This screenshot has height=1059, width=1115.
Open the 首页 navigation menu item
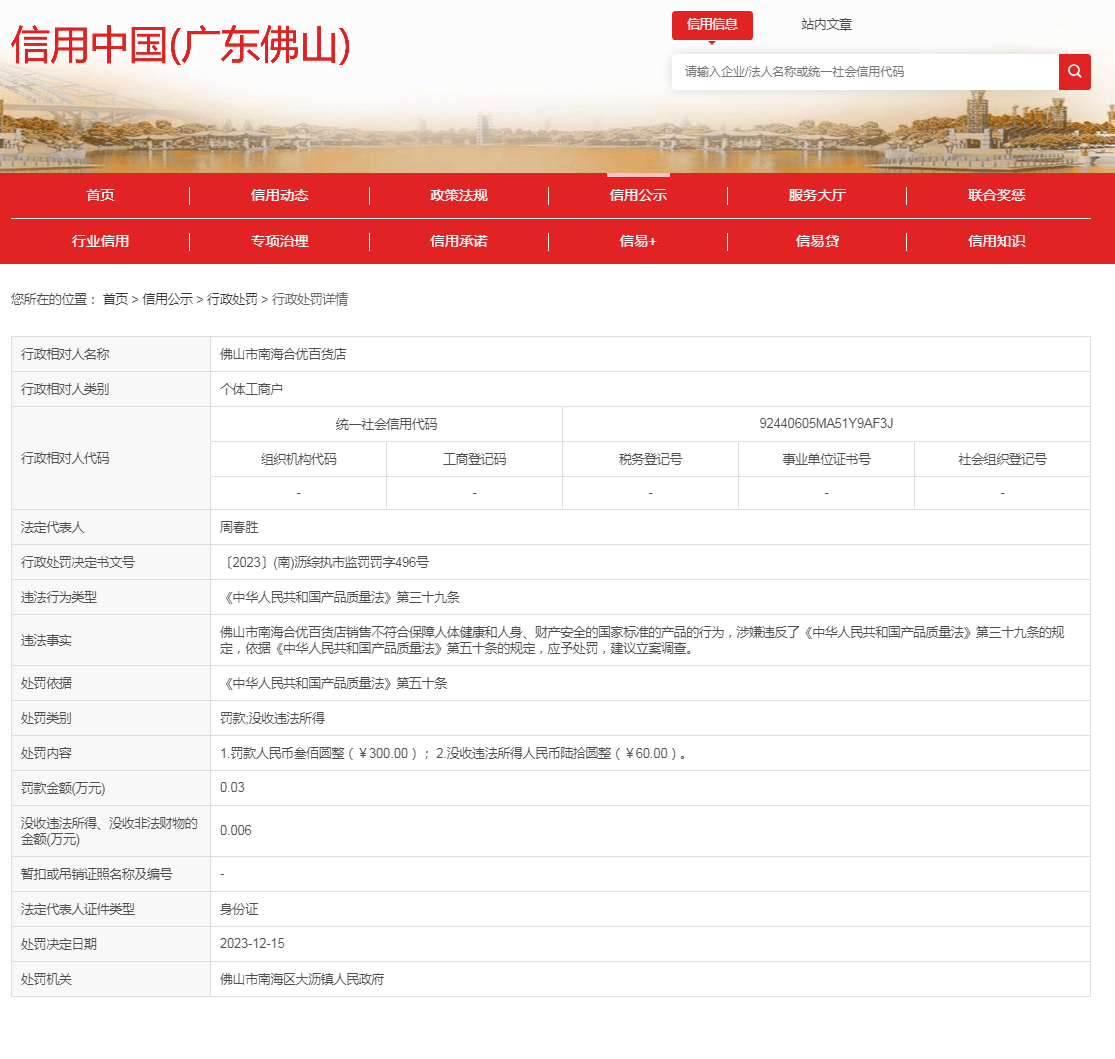(100, 195)
